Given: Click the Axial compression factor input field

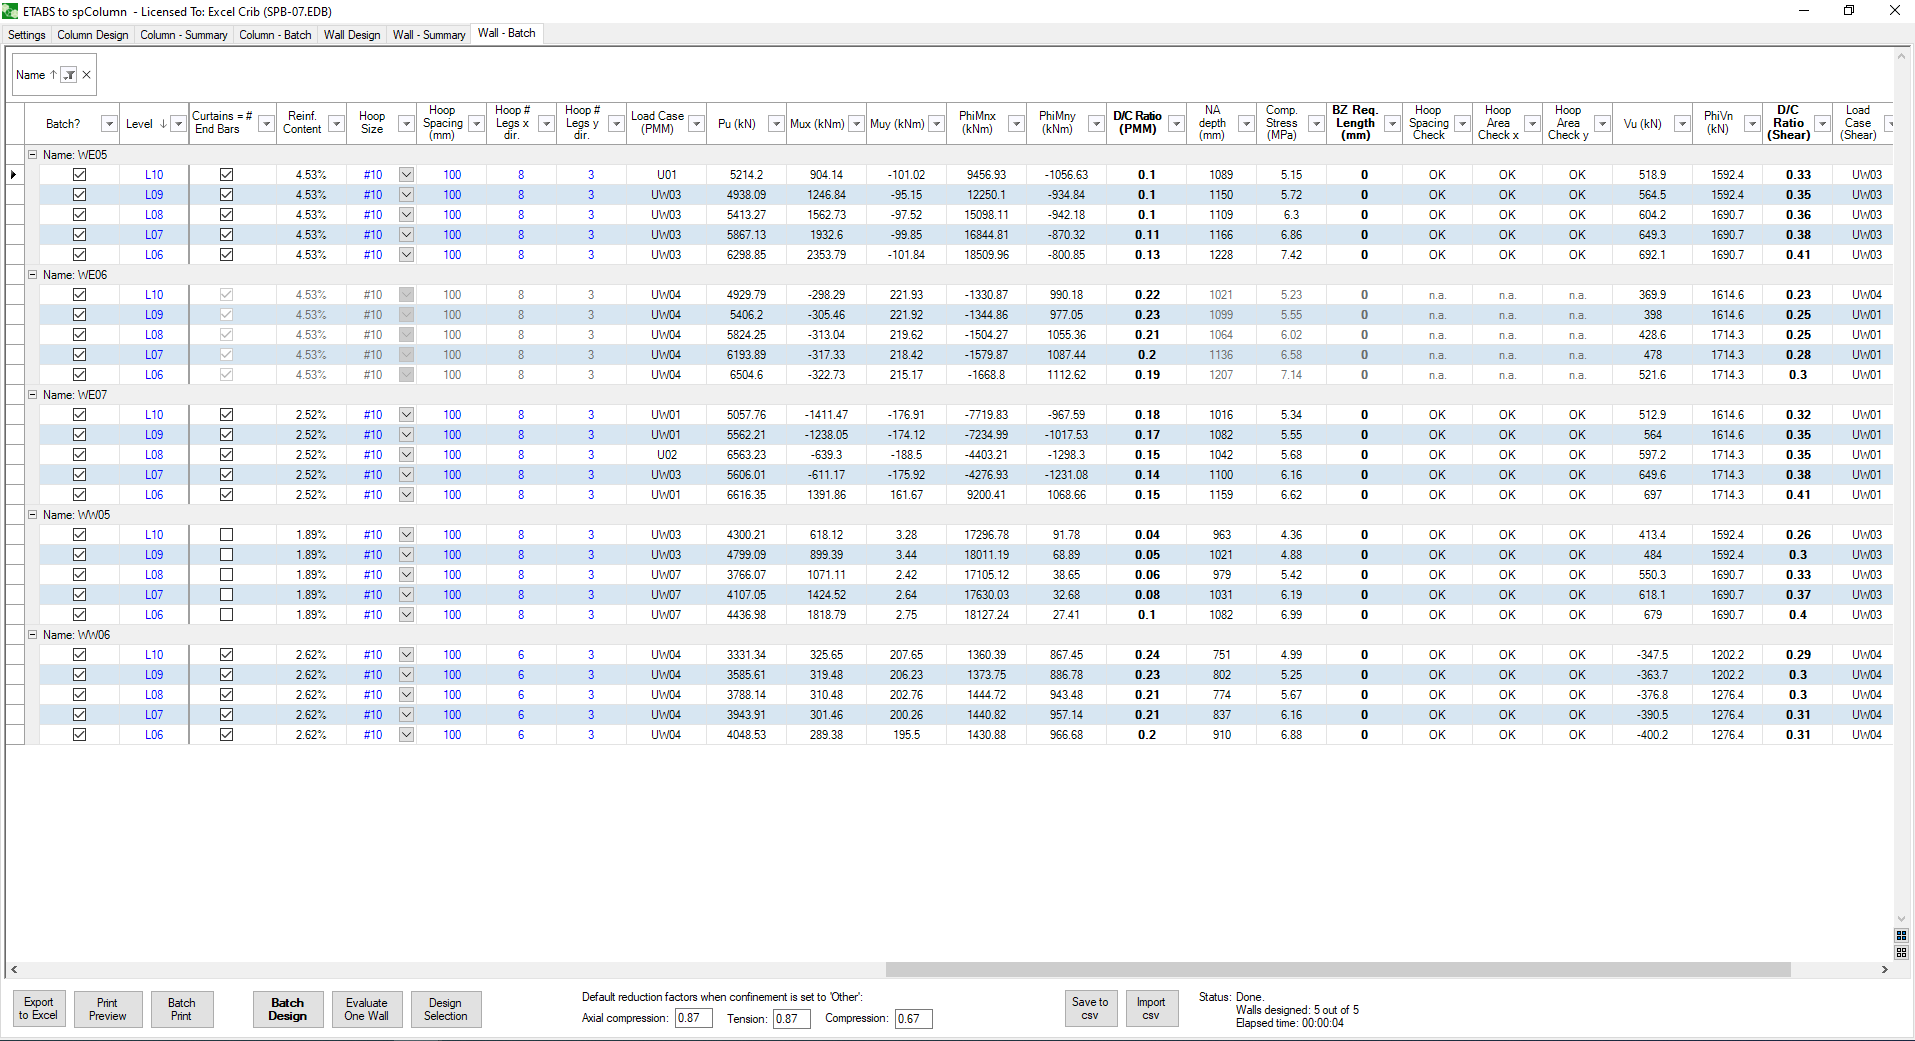Looking at the screenshot, I should click(x=693, y=1018).
